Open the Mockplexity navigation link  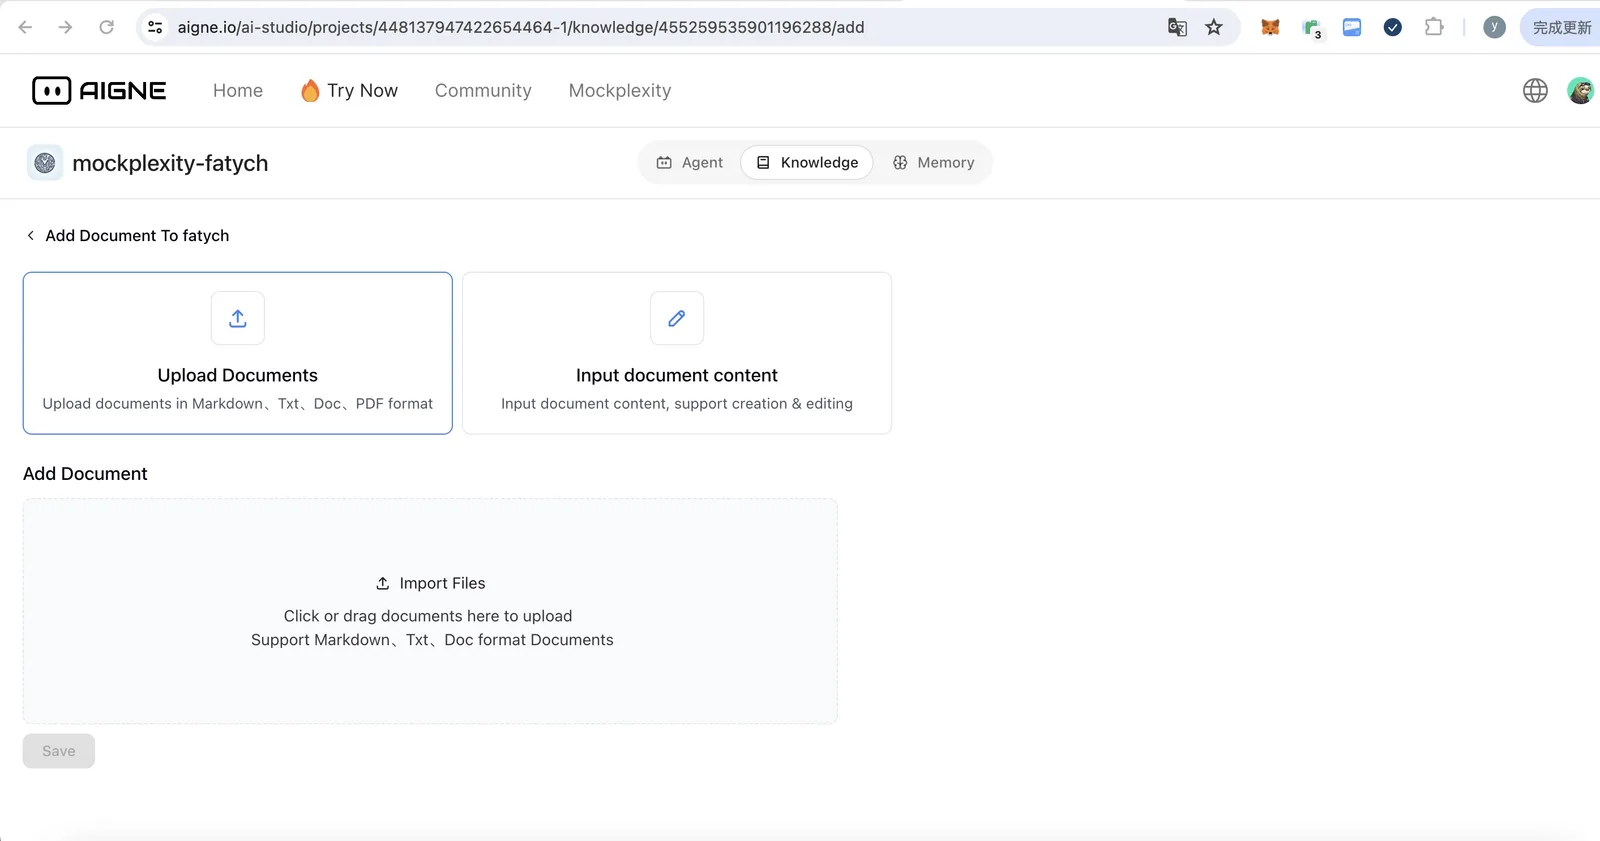[x=620, y=91]
